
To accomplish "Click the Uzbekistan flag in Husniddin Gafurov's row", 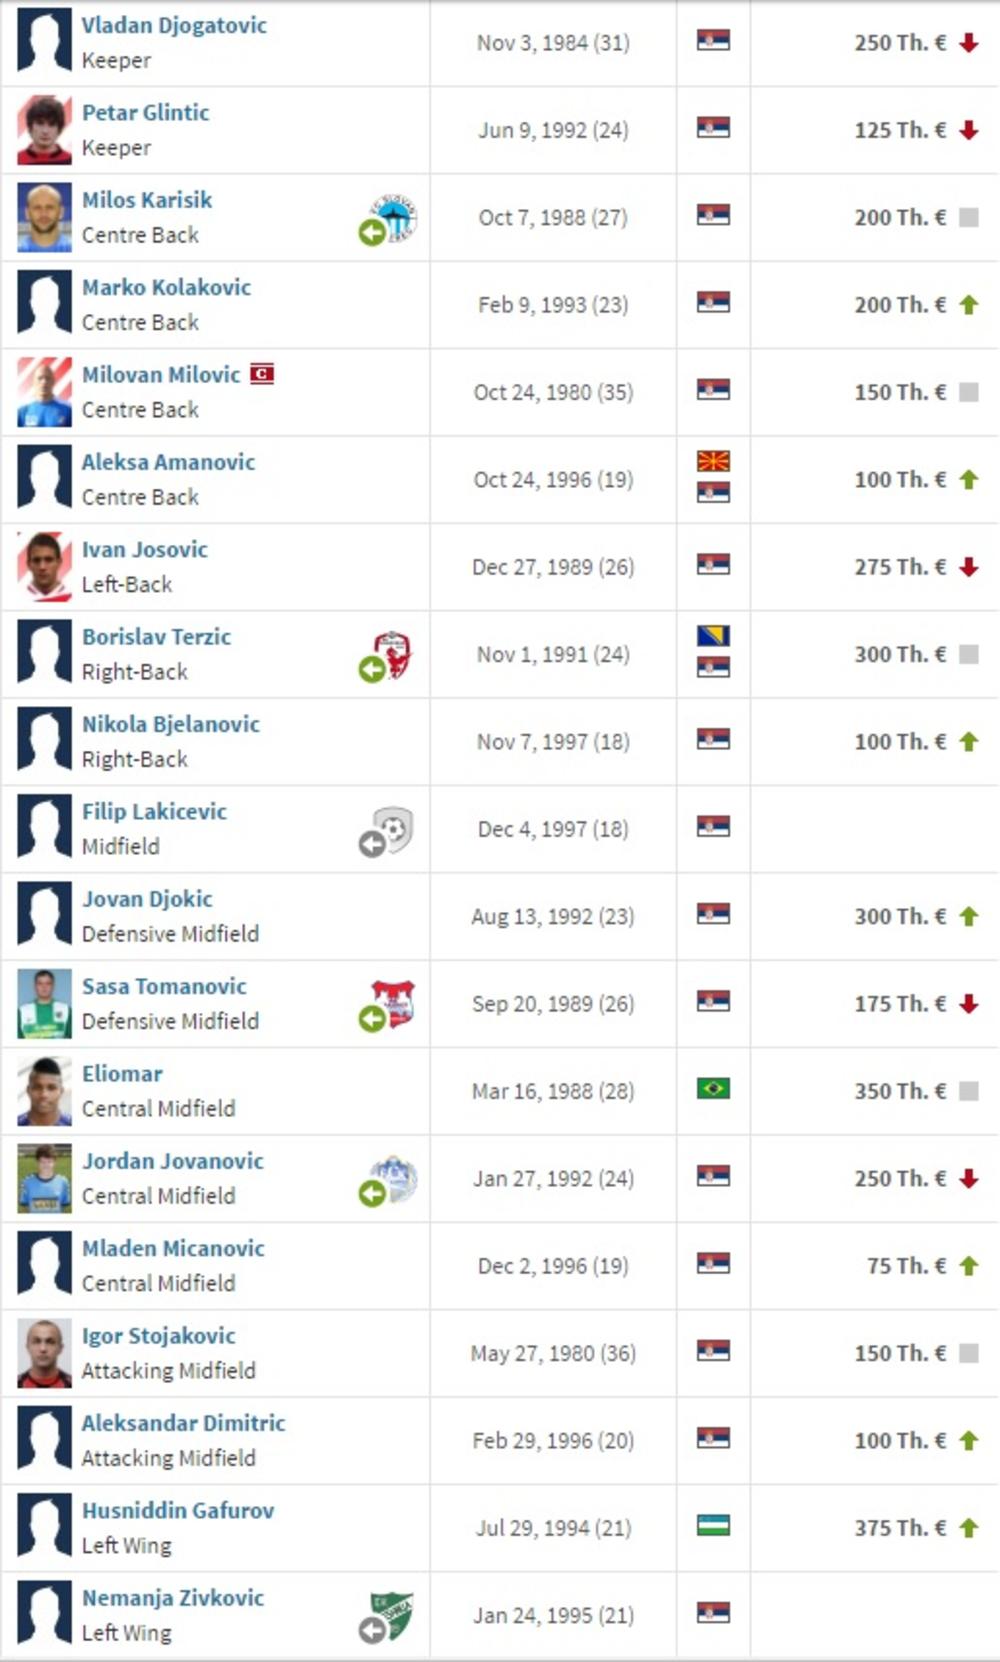I will (713, 1525).
